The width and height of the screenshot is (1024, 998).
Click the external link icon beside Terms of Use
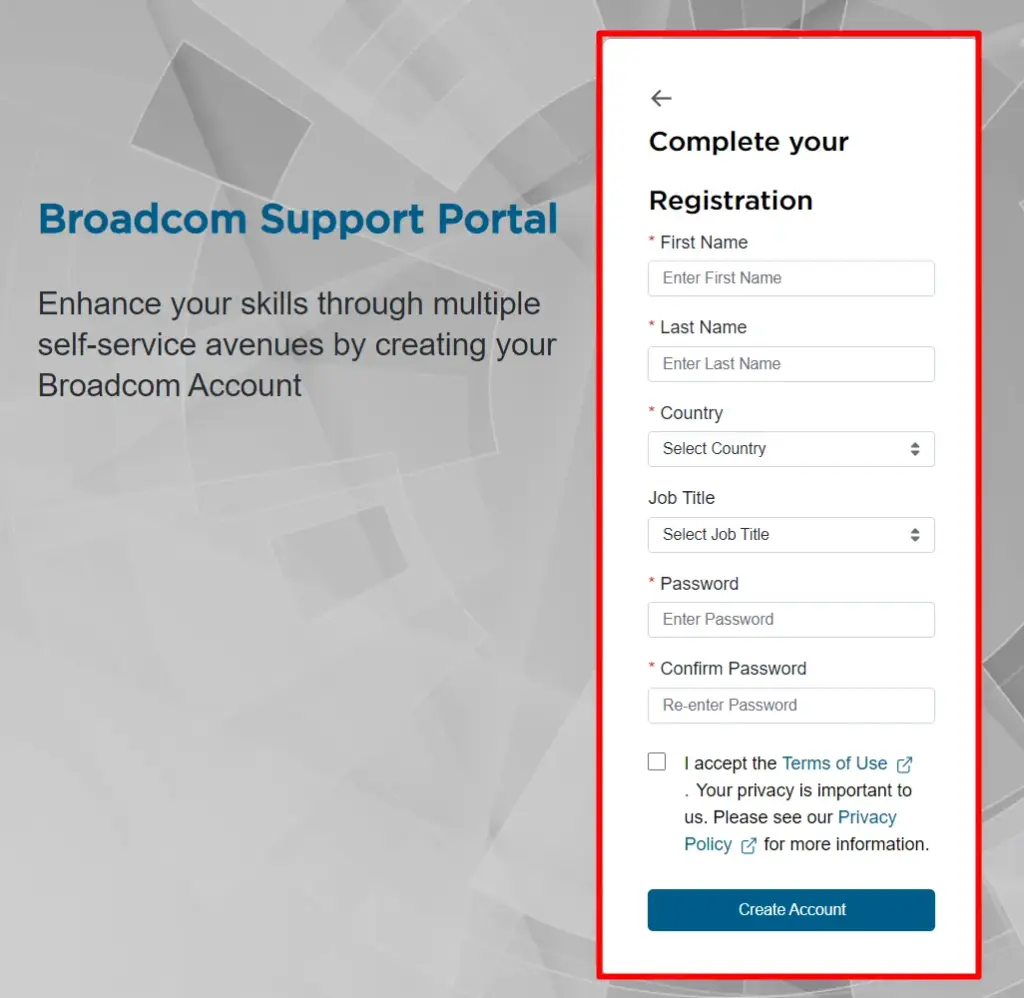pos(904,765)
